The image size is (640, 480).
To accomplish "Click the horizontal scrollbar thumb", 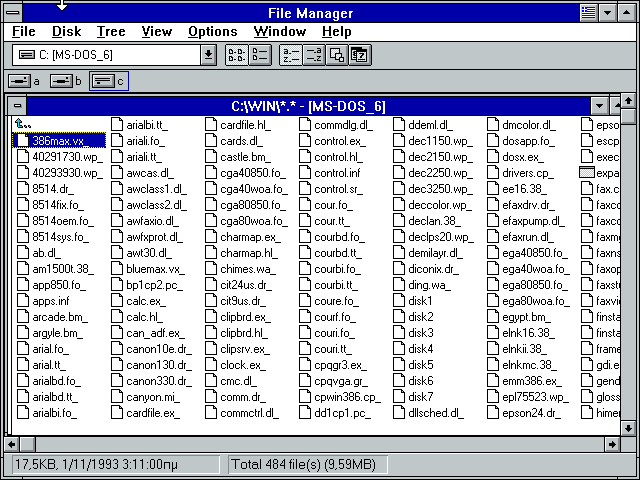I will pos(28,444).
